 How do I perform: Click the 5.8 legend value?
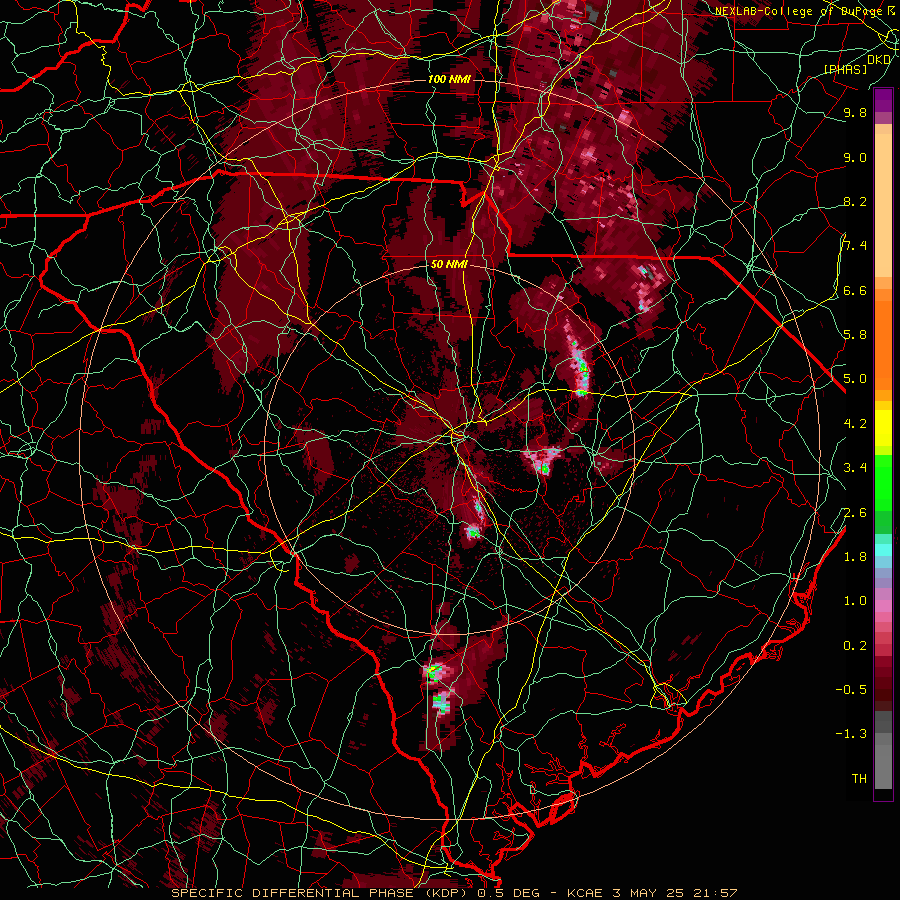(855, 335)
